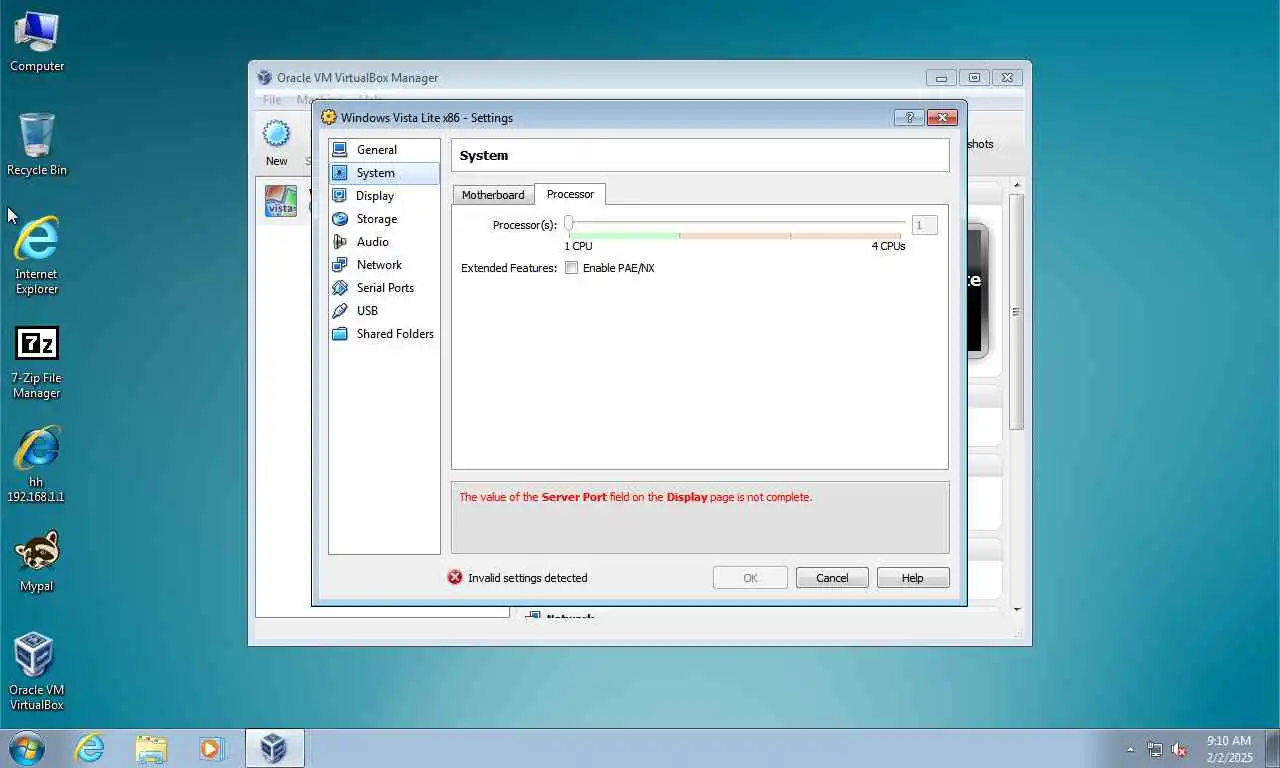The image size is (1280, 768).
Task: Open Windows Explorer folder in taskbar
Action: coord(151,748)
